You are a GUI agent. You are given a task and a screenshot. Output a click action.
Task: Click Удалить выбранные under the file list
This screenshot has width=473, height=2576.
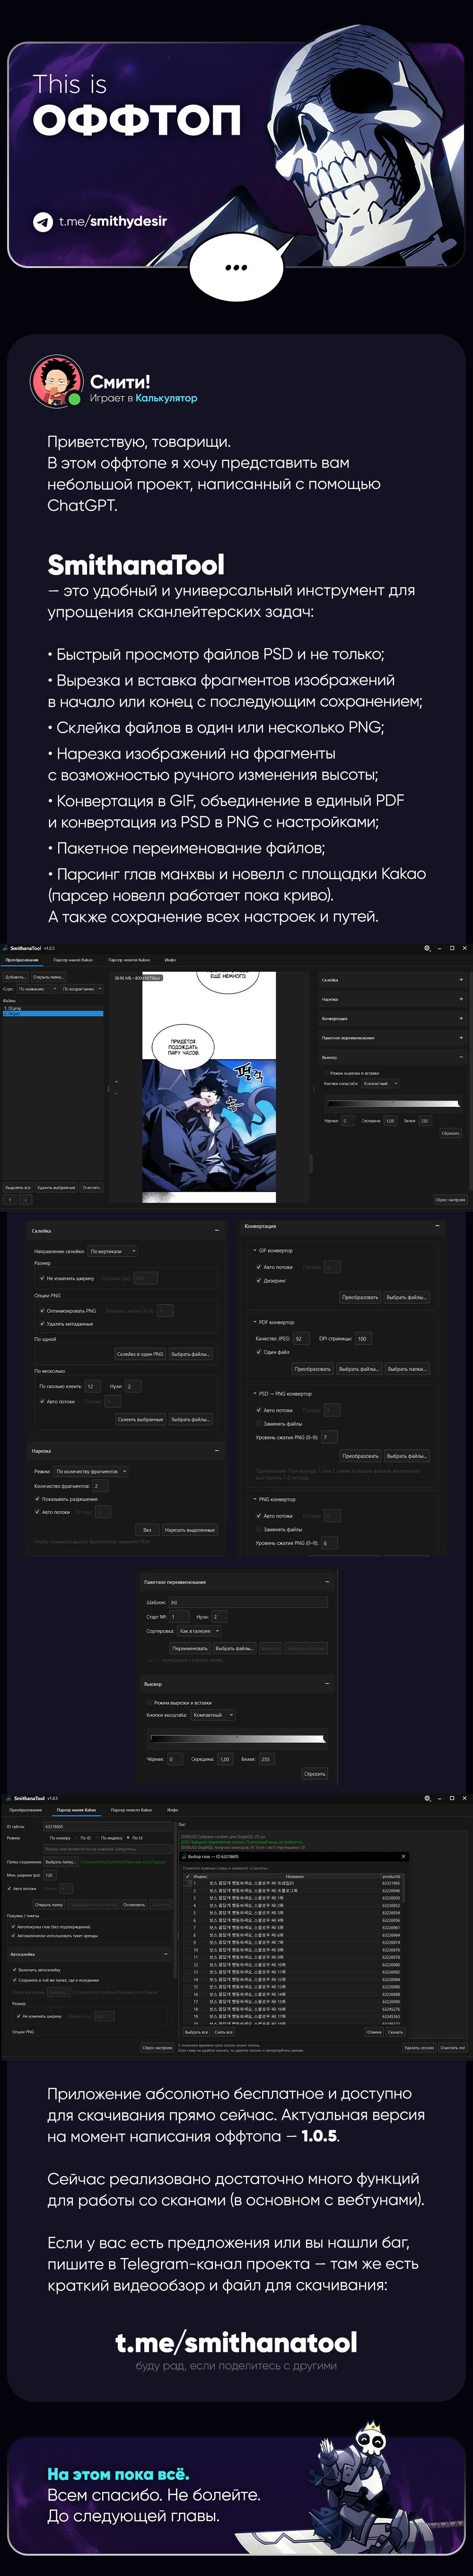tap(56, 1187)
